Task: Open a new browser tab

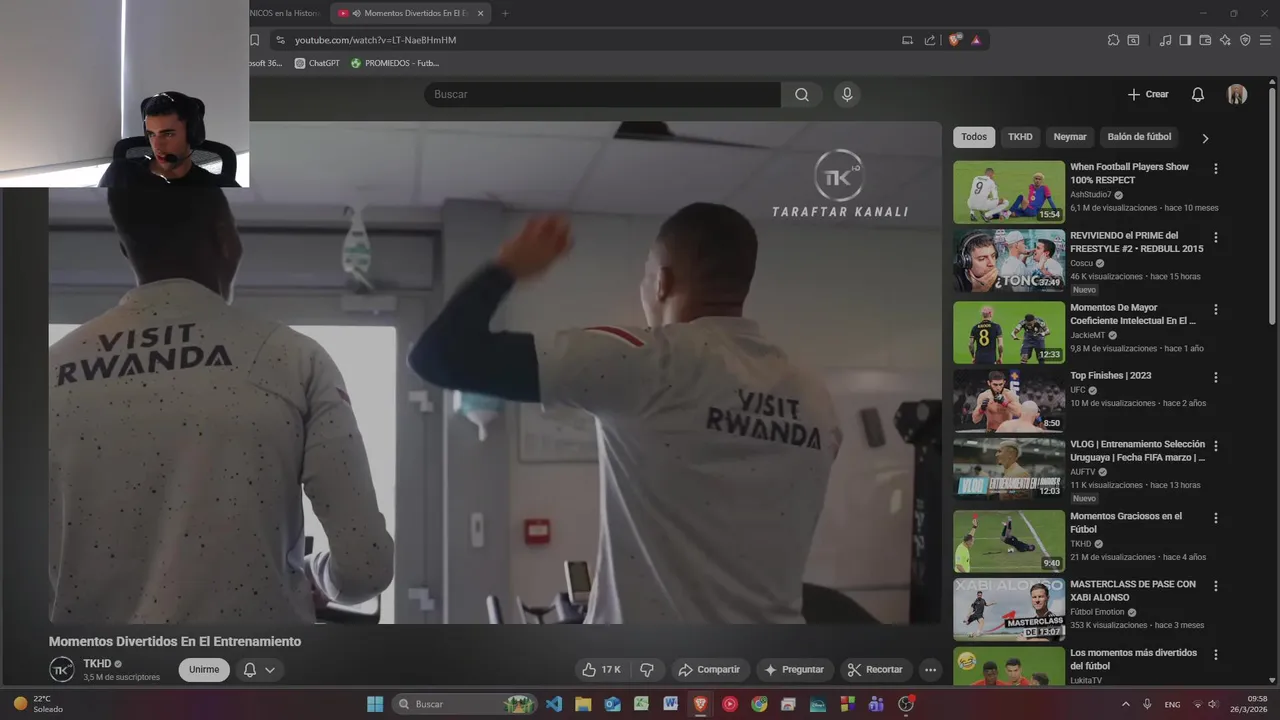Action: [x=505, y=13]
